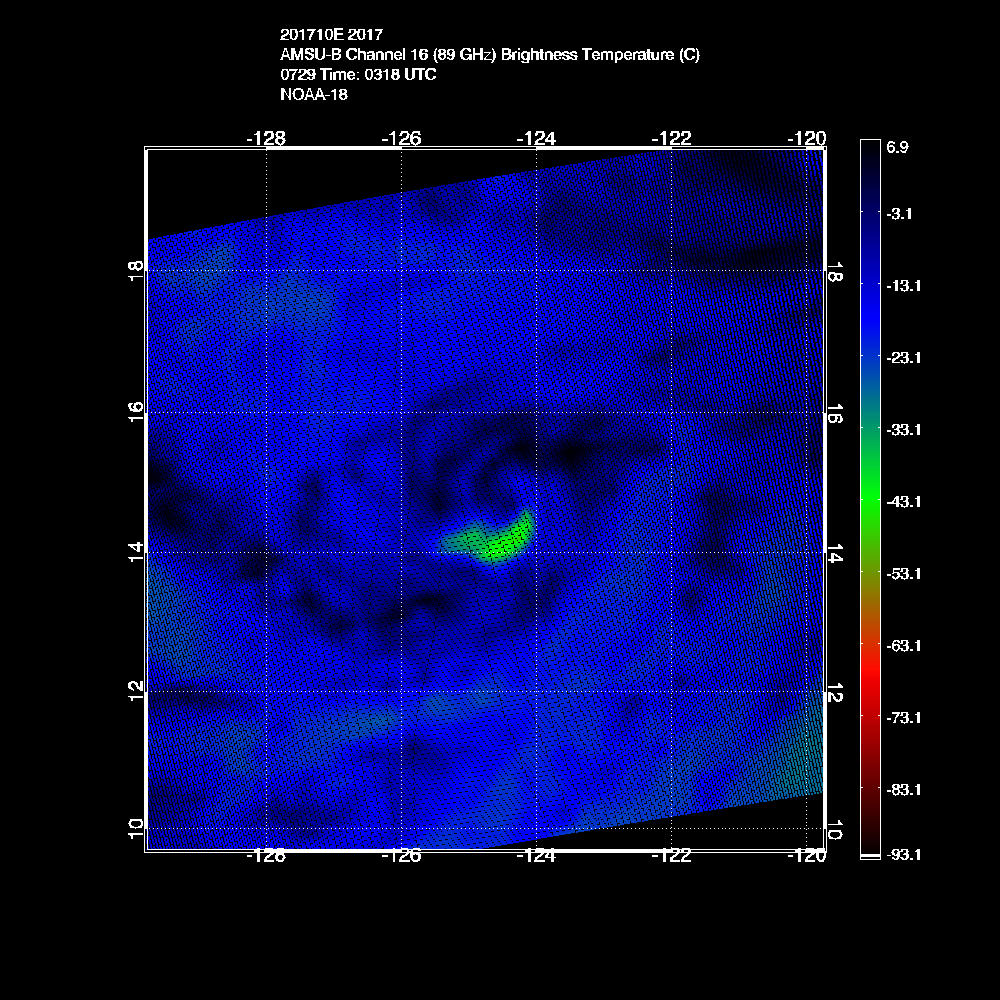1000x1000 pixels.
Task: Click the 'AMSU-B Channel 16 (89 GHz) Brightness Temperature (C)' heading
Action: click(490, 55)
